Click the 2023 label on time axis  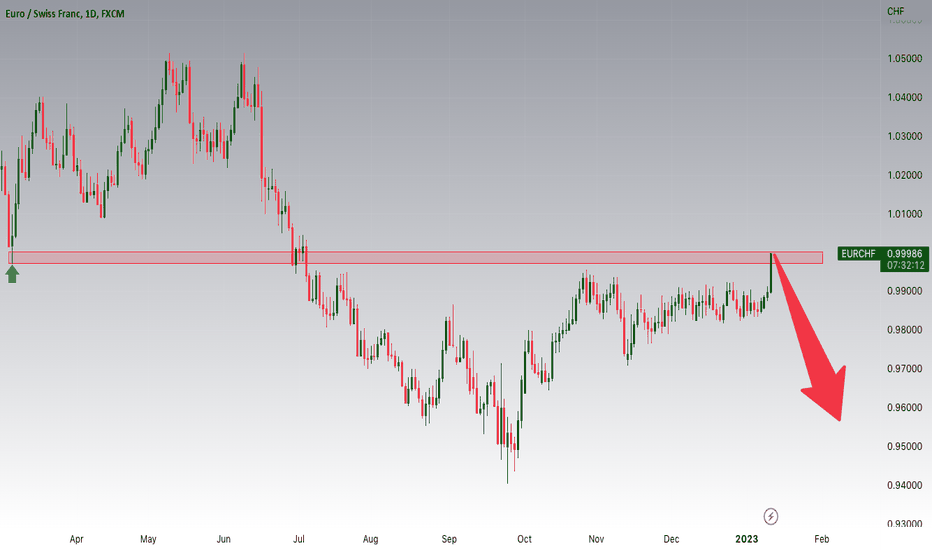(747, 539)
